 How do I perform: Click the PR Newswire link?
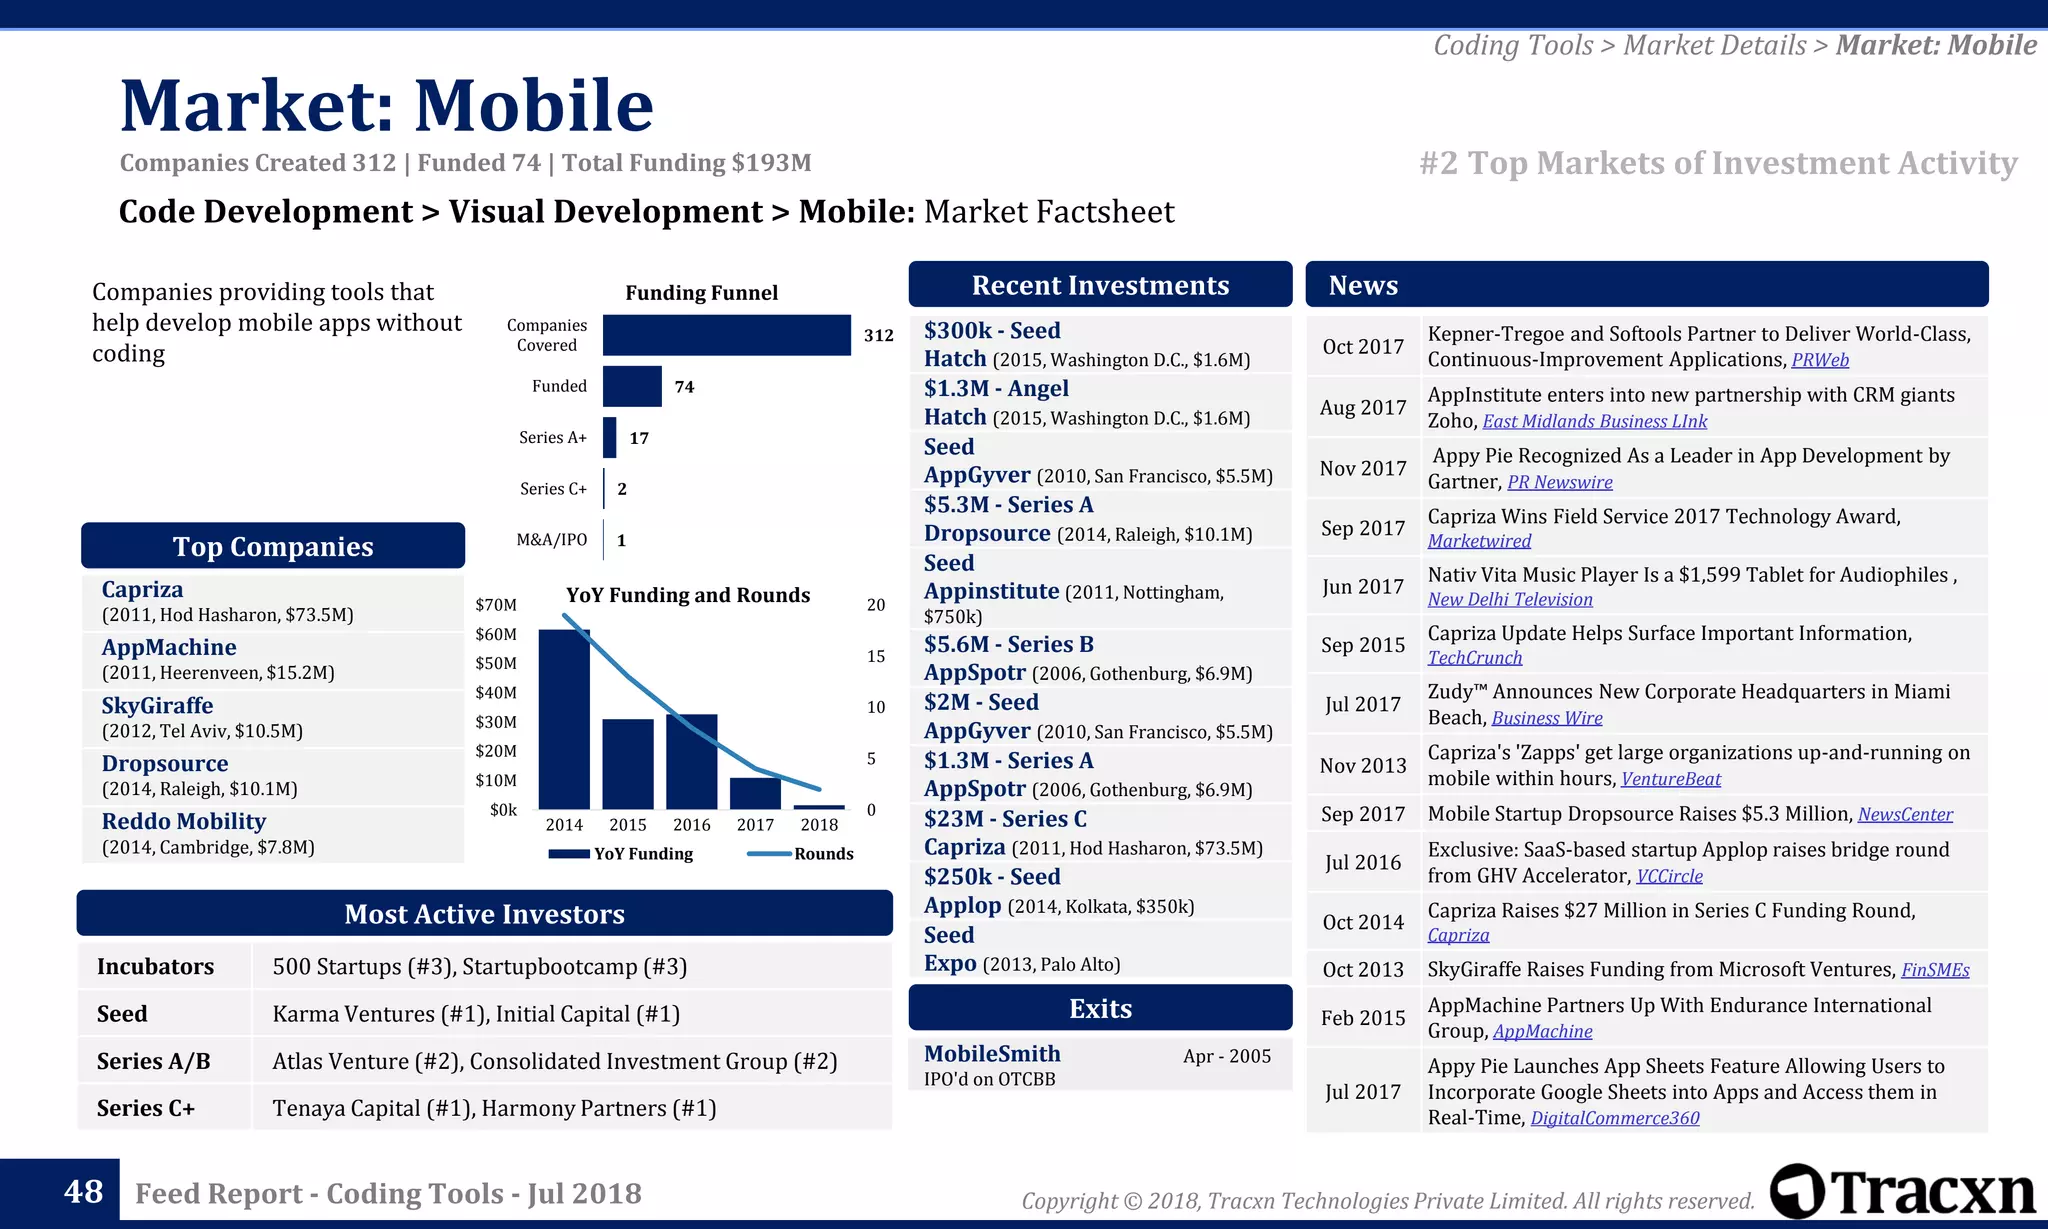(1559, 482)
